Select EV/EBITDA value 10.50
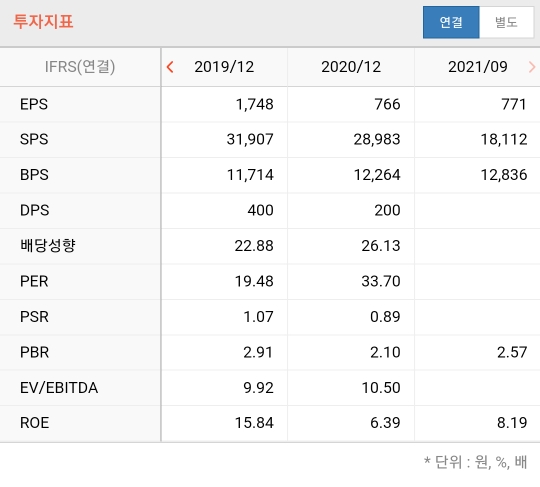Screen dimensions: 540x487 click(x=381, y=388)
